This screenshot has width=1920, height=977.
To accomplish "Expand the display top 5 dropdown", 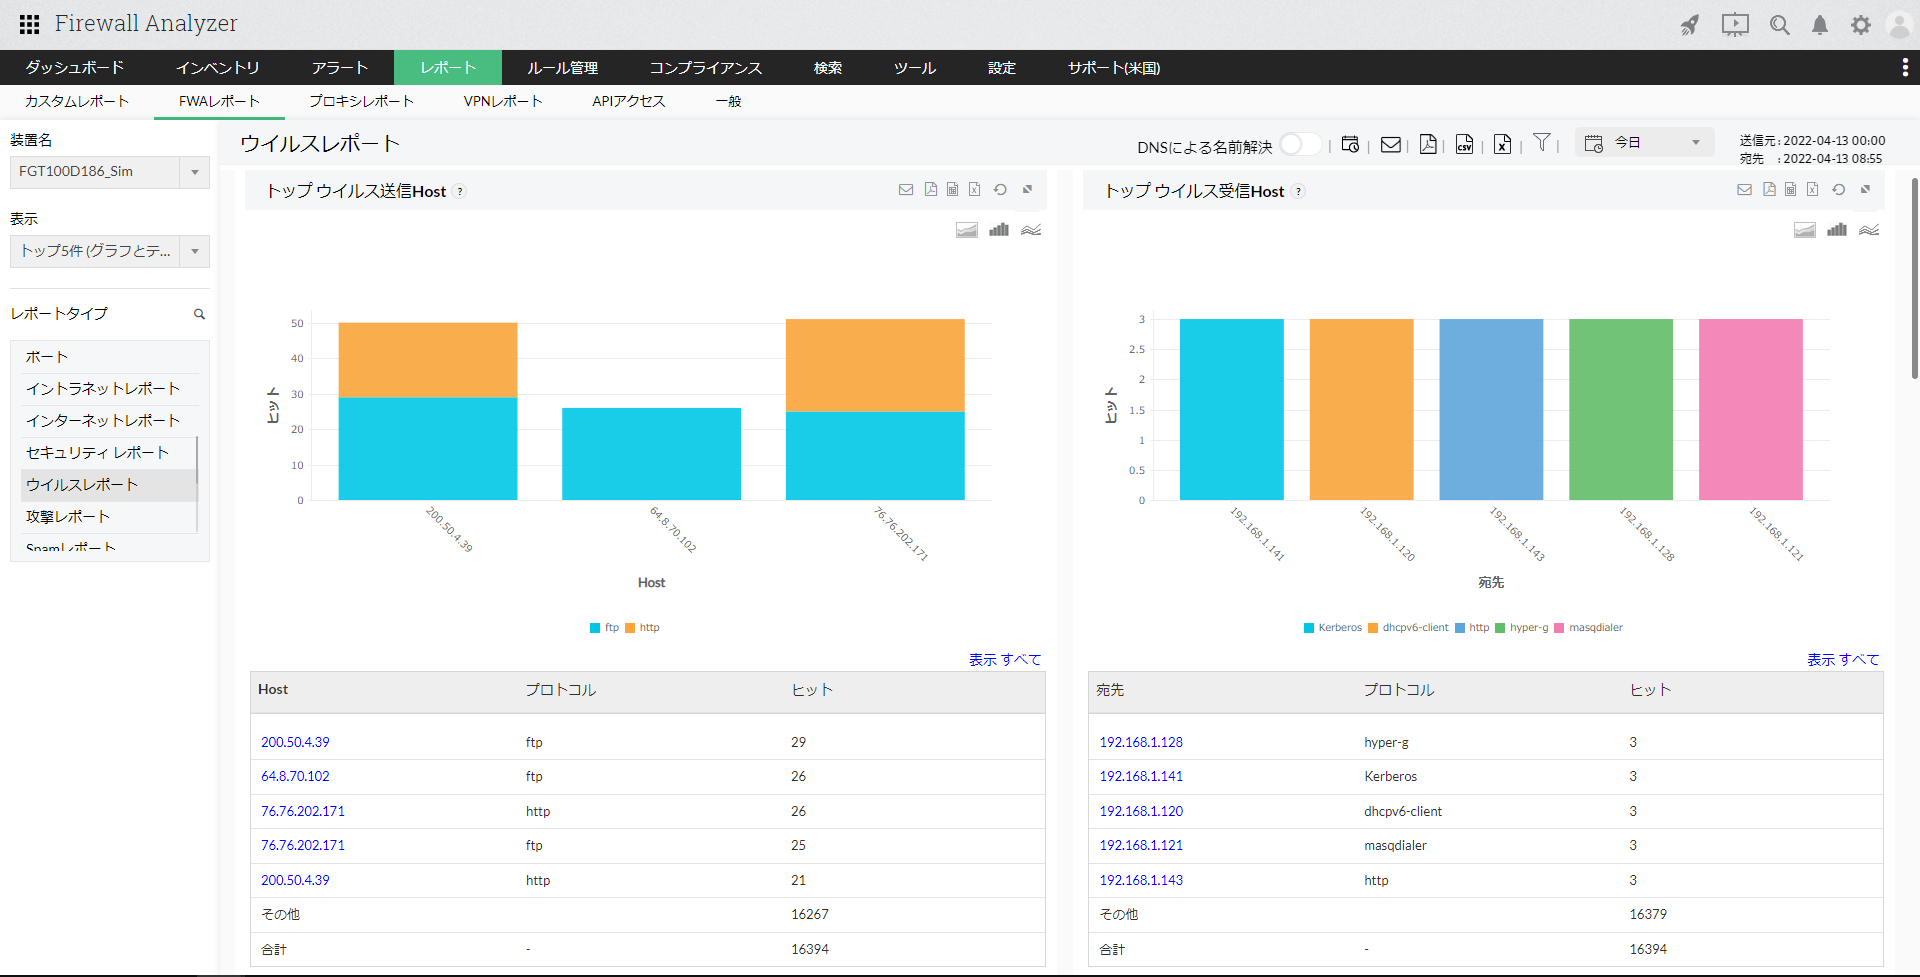I will (110, 251).
